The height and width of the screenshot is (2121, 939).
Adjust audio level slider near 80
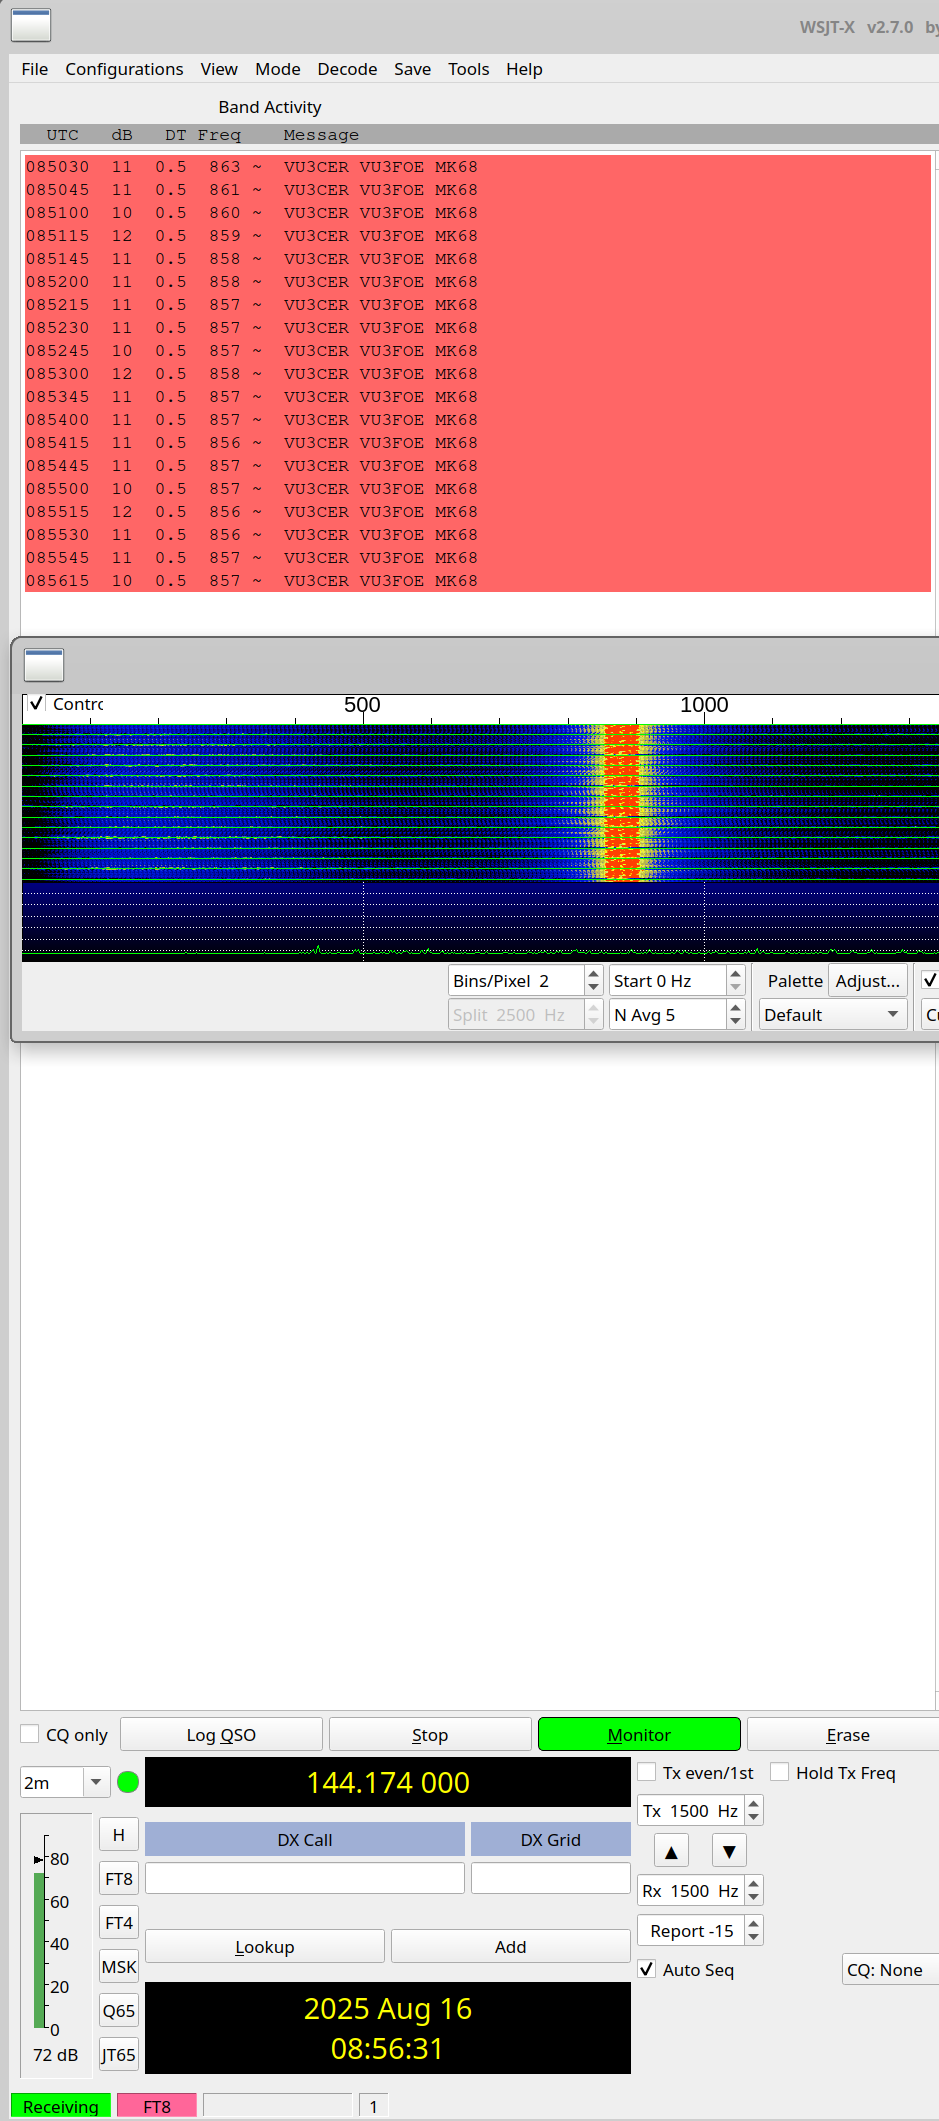(x=40, y=1859)
